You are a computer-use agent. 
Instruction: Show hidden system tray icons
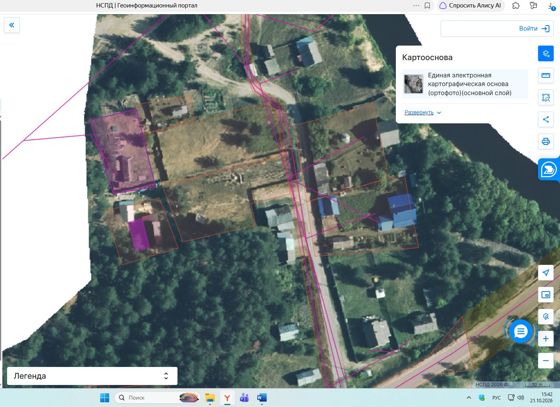[469, 397]
